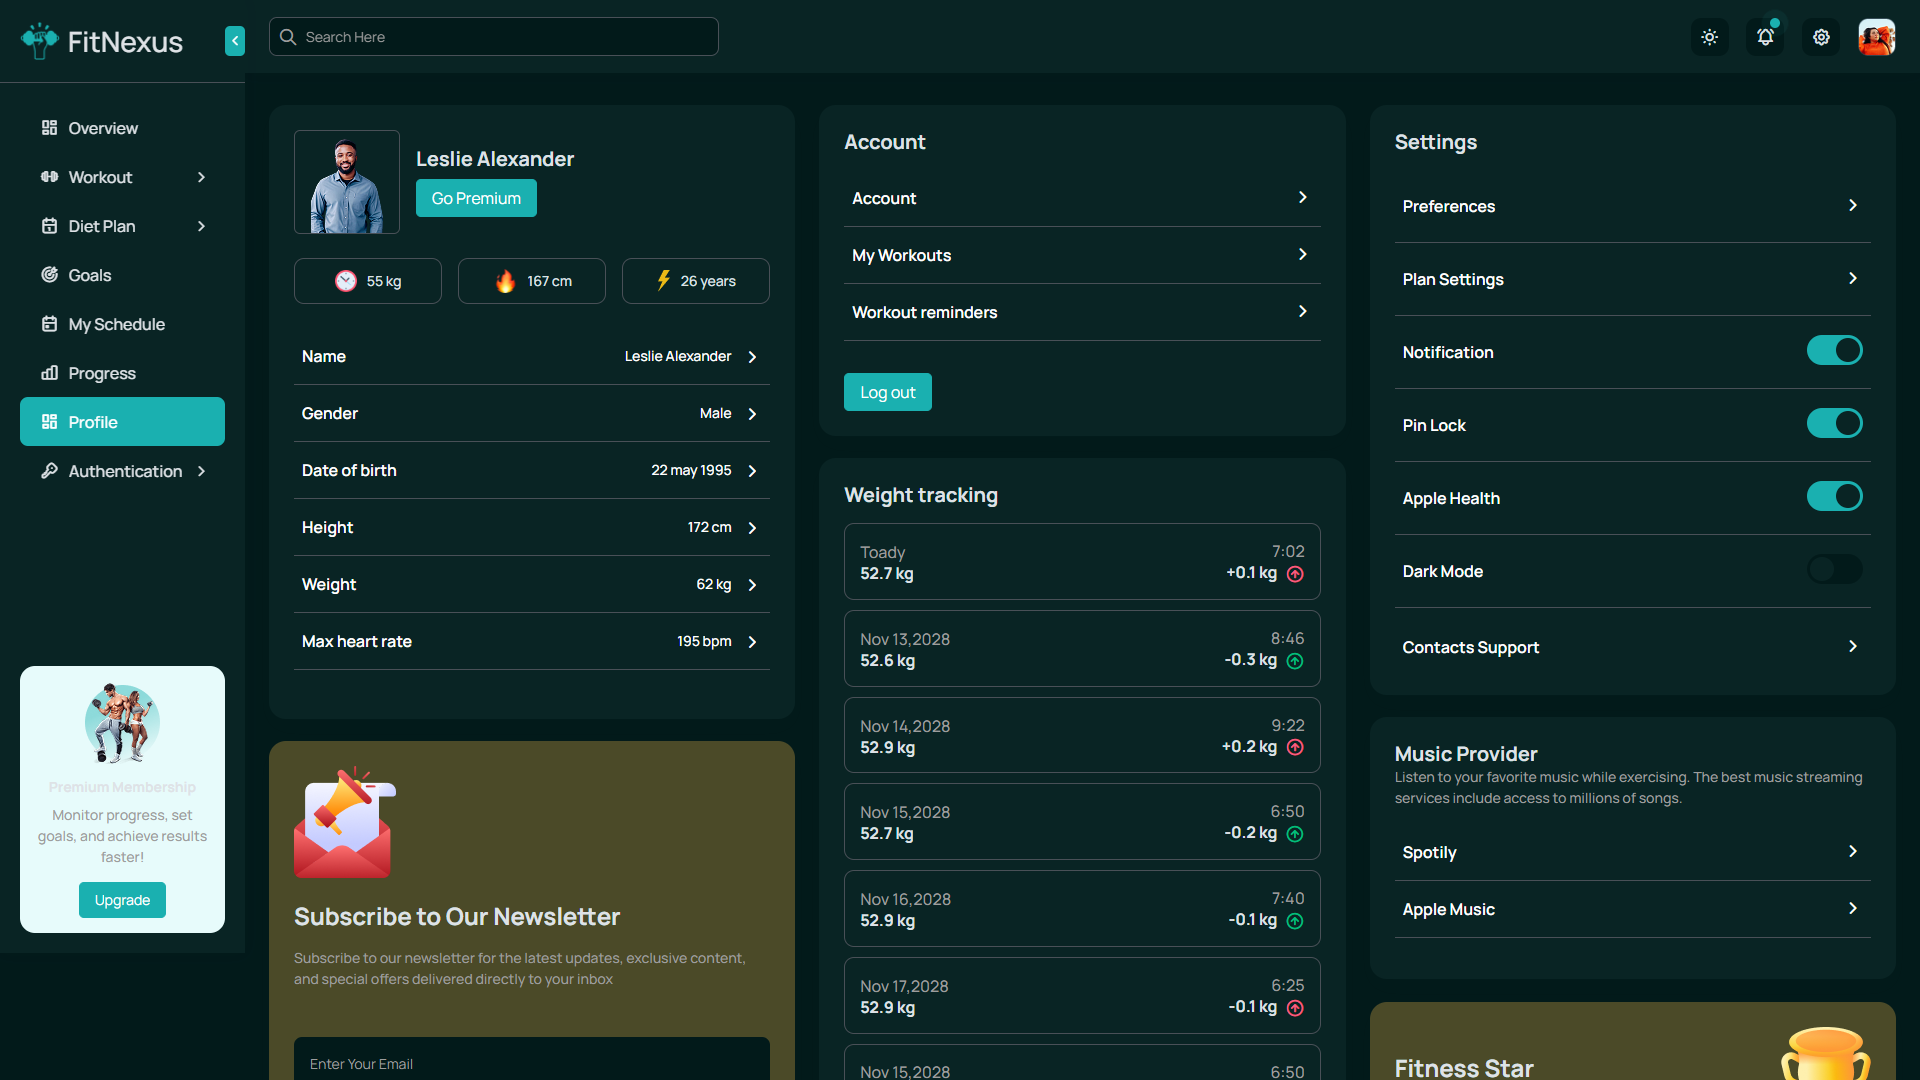Click the Authentication key icon
The width and height of the screenshot is (1920, 1080).
pyautogui.click(x=49, y=471)
